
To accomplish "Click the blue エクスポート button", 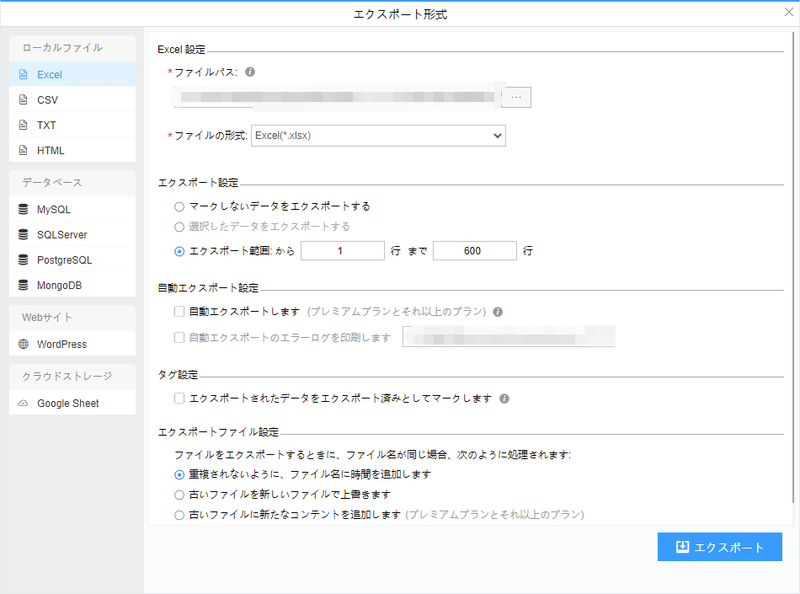I will coord(719,547).
